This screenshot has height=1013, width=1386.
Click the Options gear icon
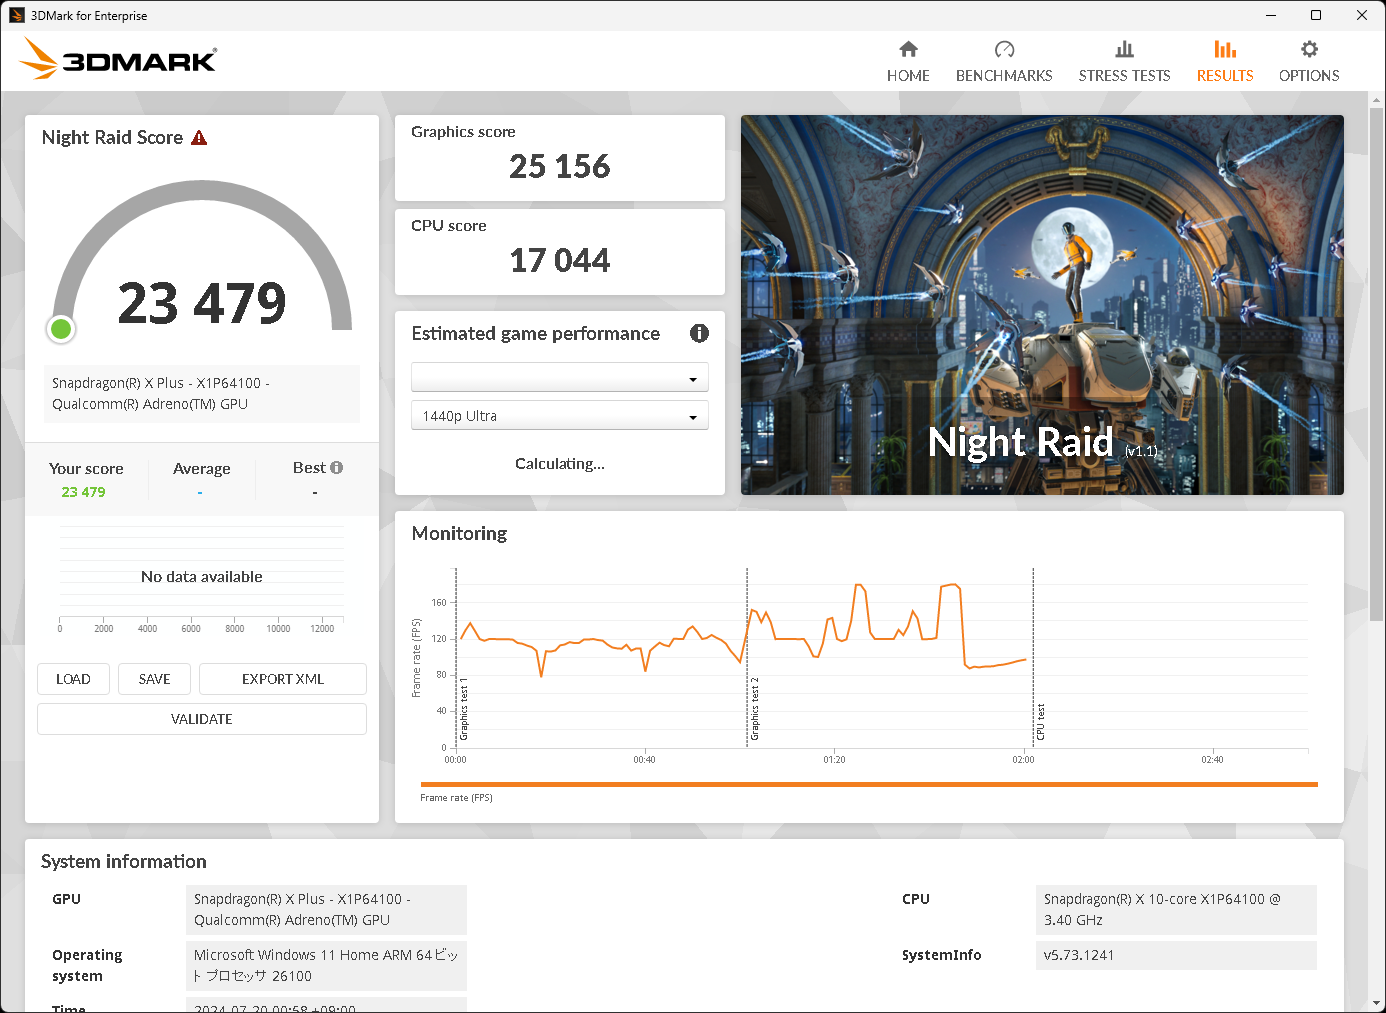1309,49
